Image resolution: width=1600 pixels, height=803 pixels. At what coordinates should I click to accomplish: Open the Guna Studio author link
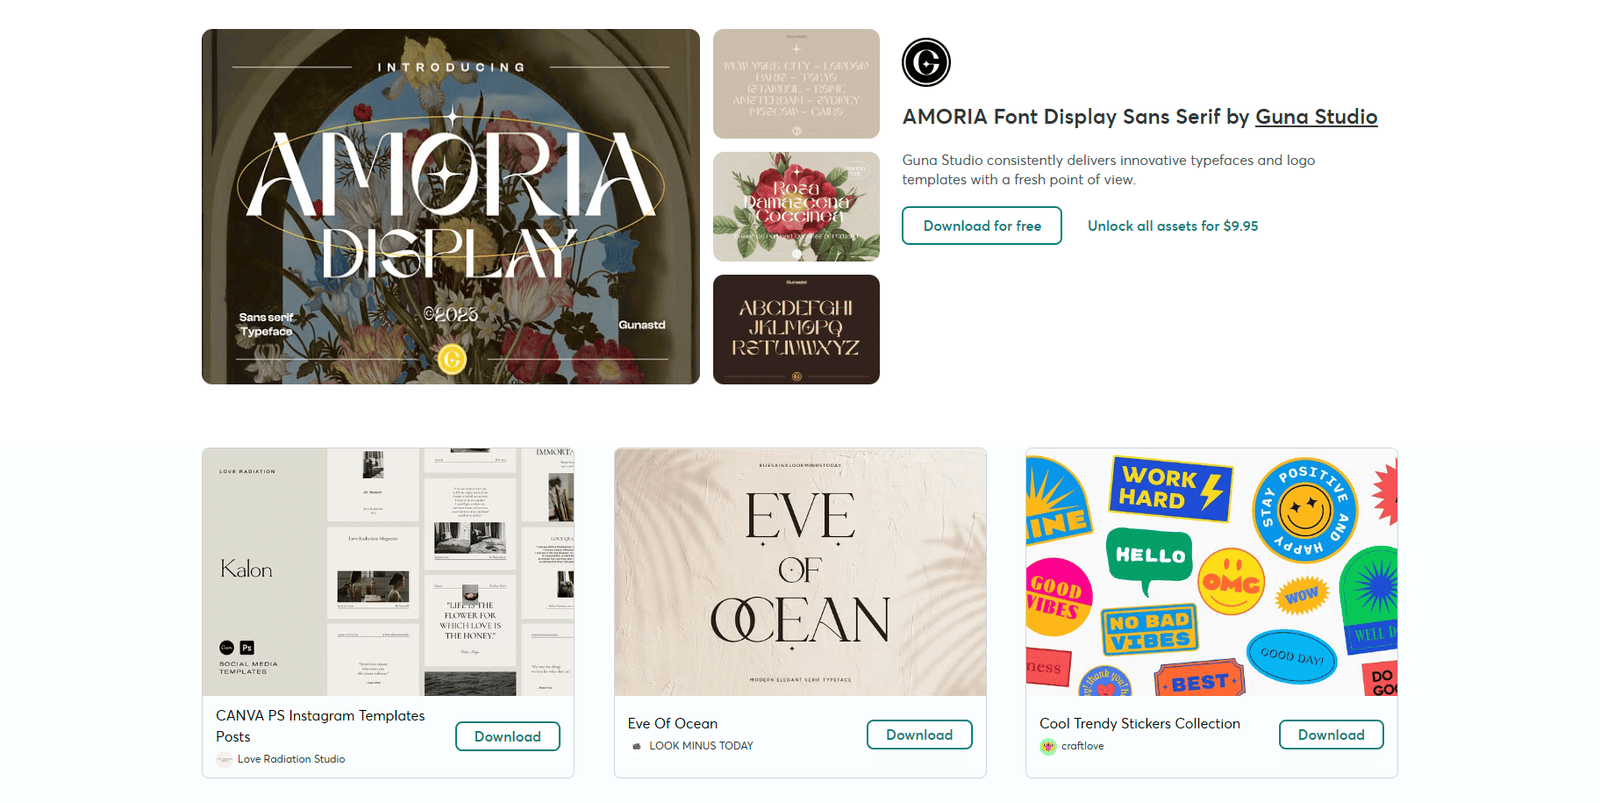coord(1316,117)
